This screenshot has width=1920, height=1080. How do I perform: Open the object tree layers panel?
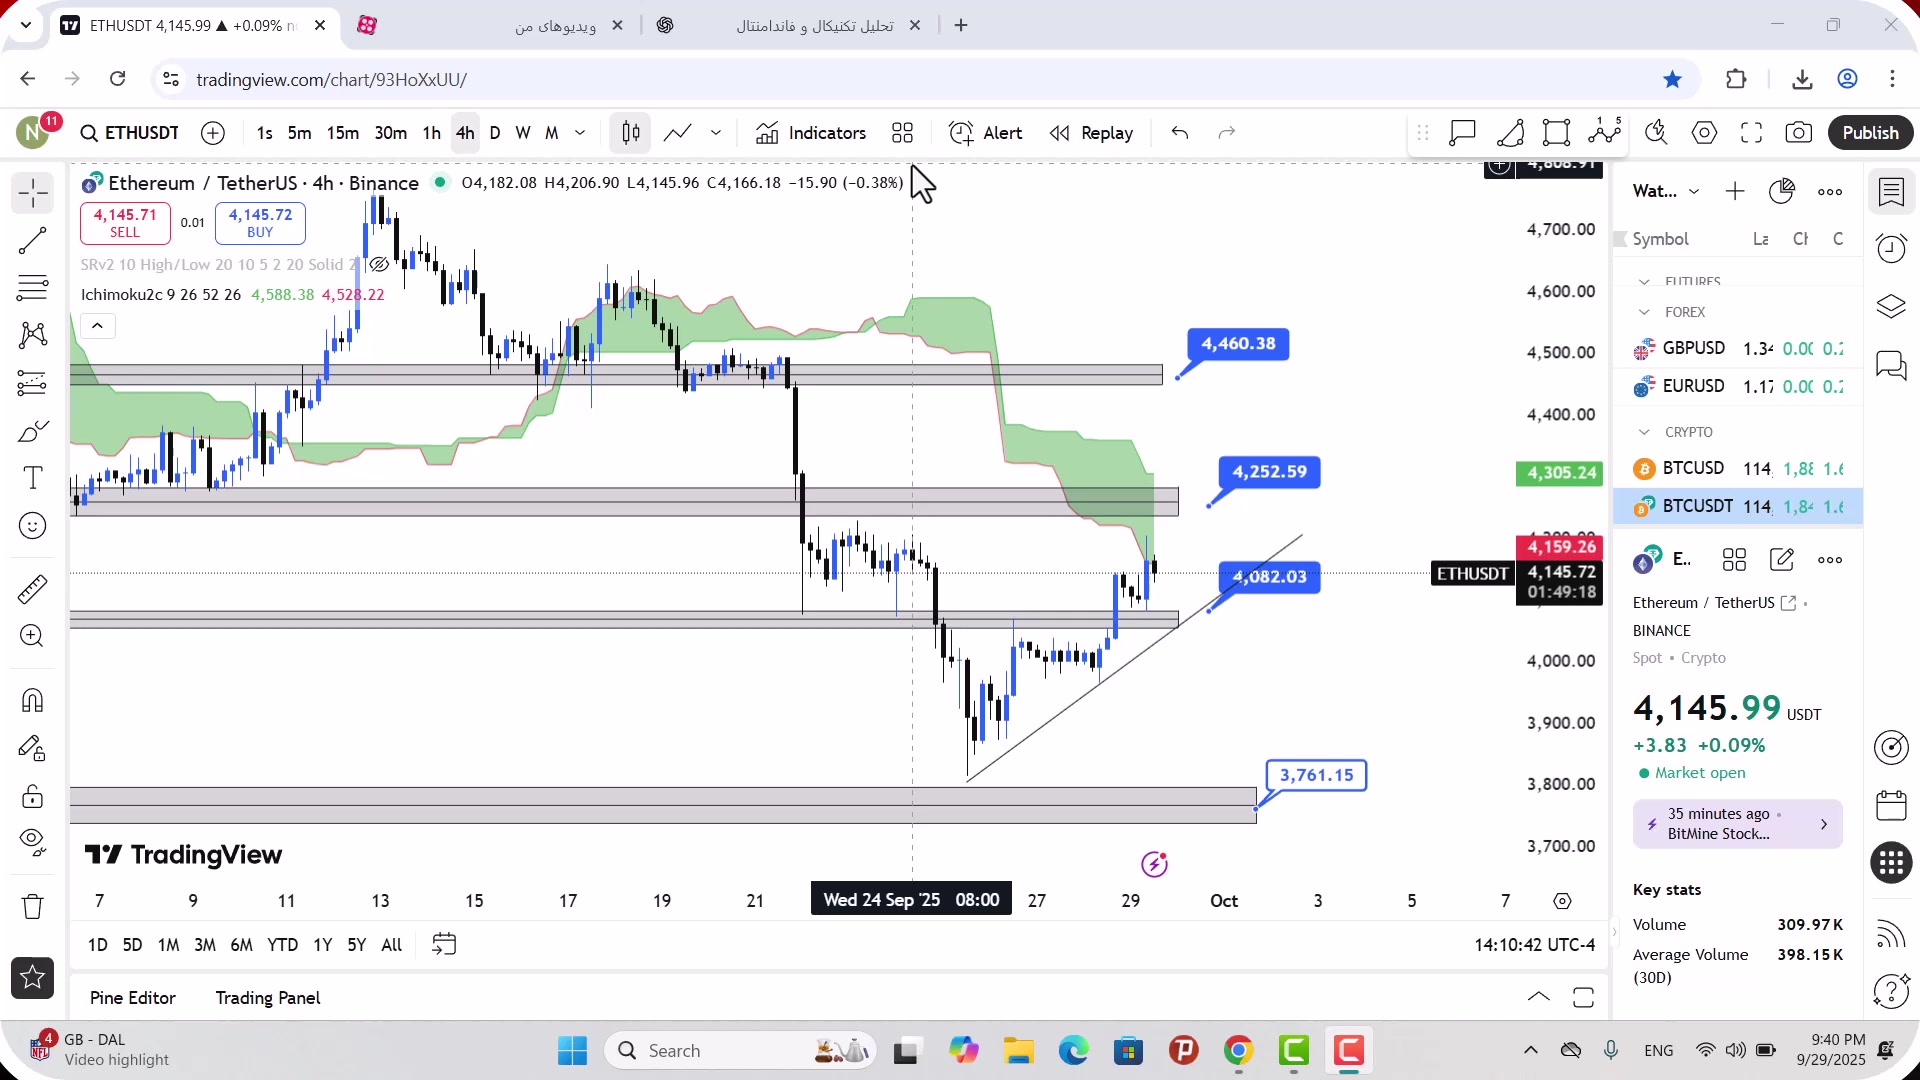pyautogui.click(x=1891, y=306)
